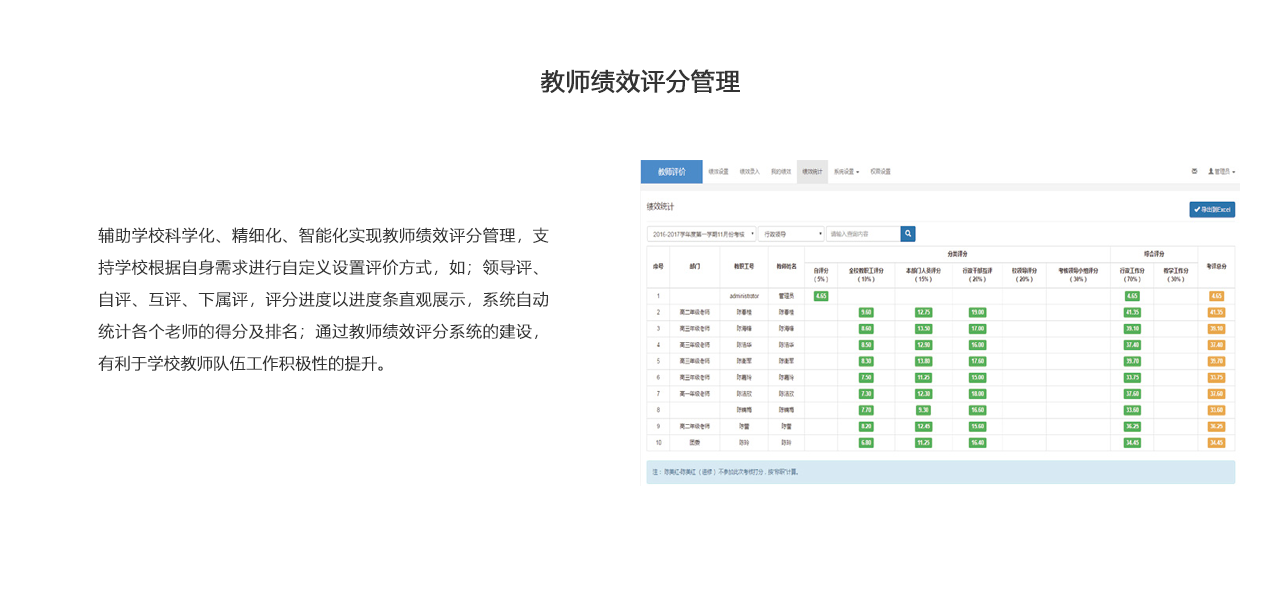Click the orange 41.35 total score badge
Screen dimensions: 1280x607
coord(1216,313)
